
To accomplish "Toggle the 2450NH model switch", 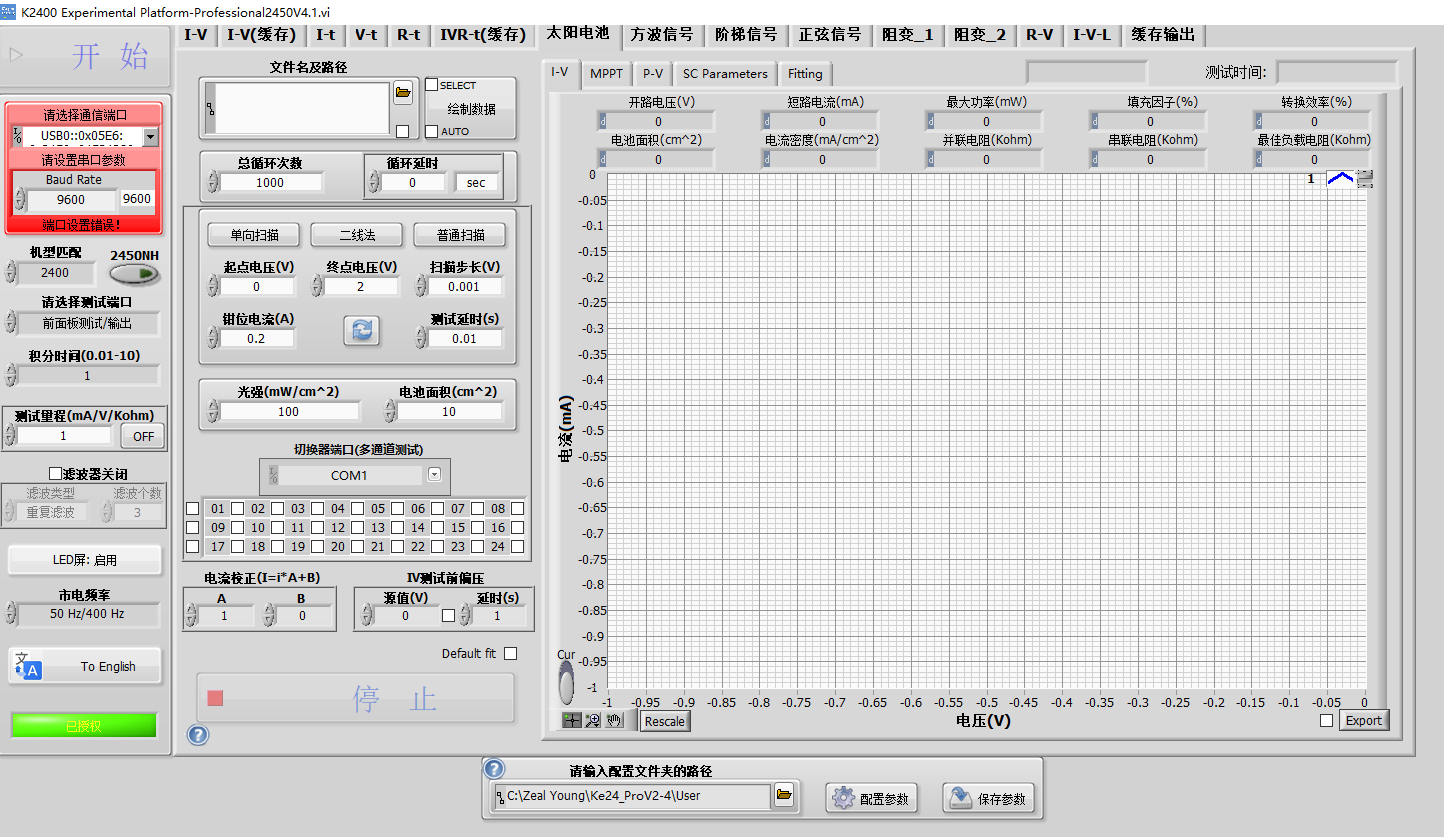I will pyautogui.click(x=134, y=274).
